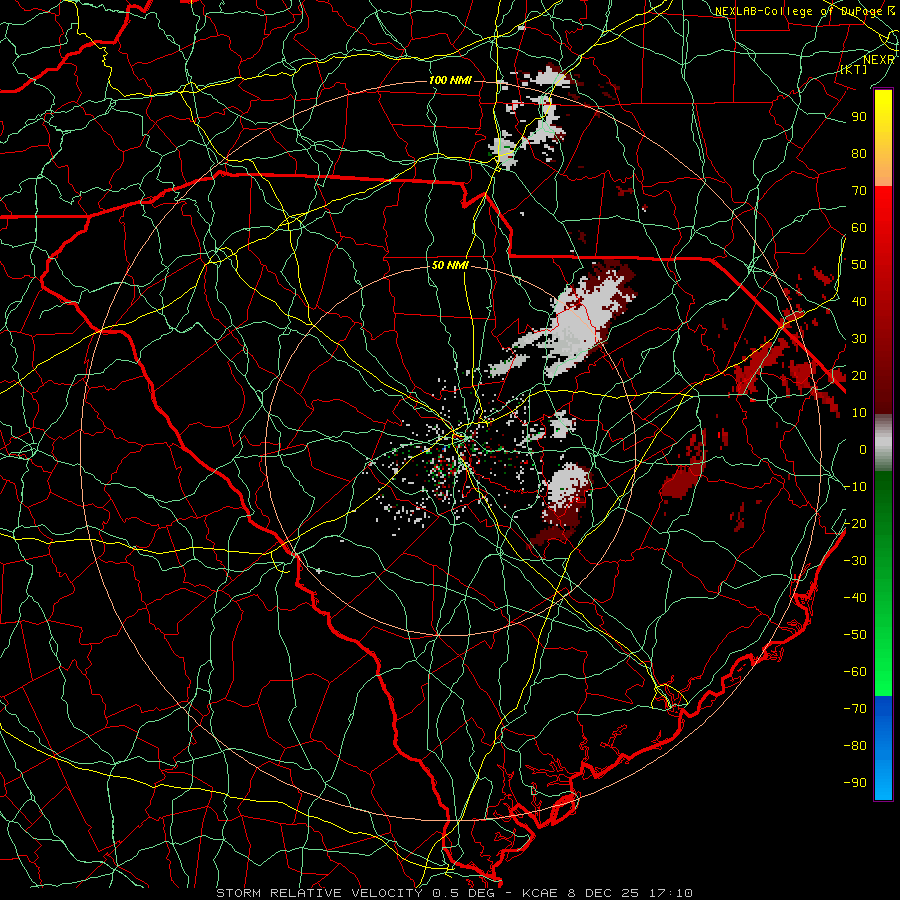Pick the bright red segment of the color bar
The image size is (900, 900).
pyautogui.click(x=883, y=207)
